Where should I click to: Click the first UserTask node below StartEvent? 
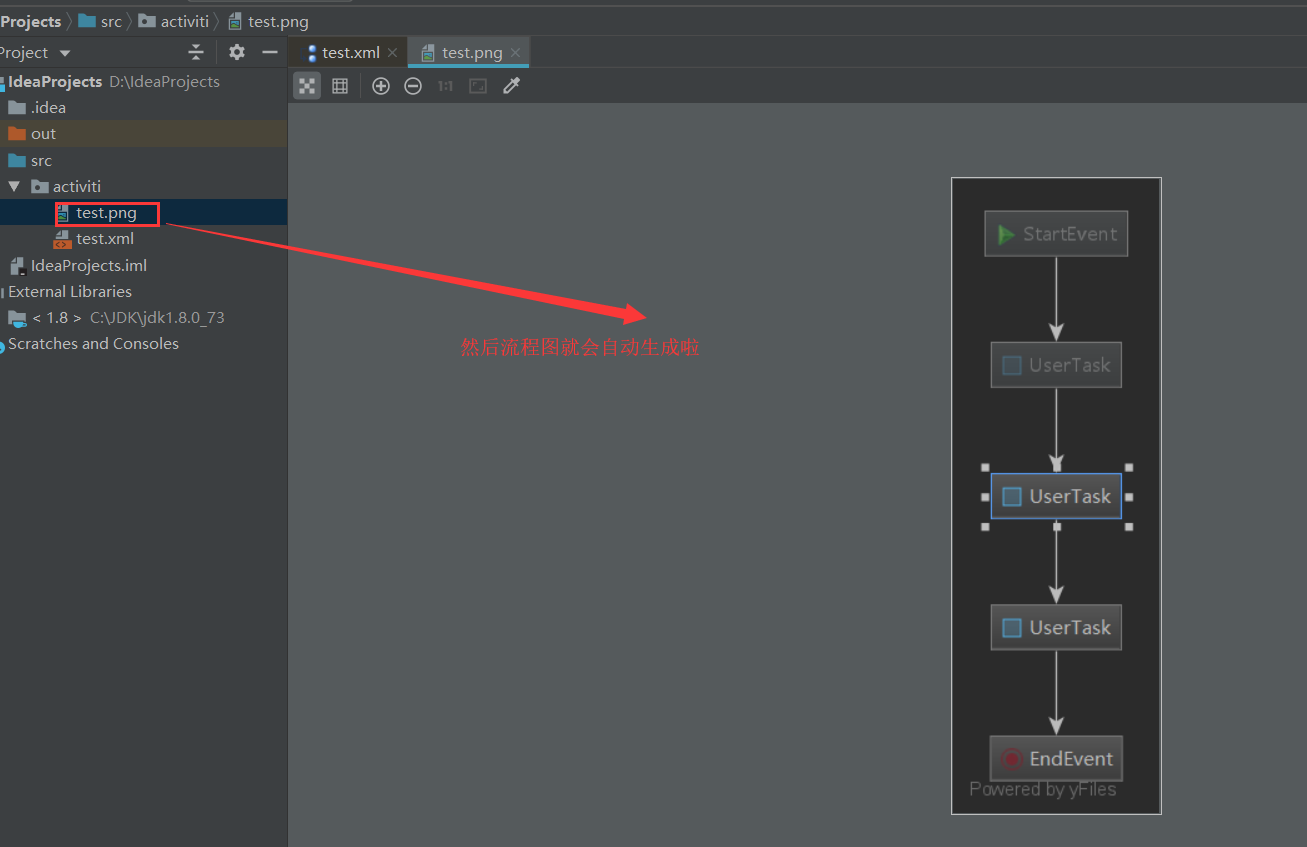pyautogui.click(x=1056, y=365)
